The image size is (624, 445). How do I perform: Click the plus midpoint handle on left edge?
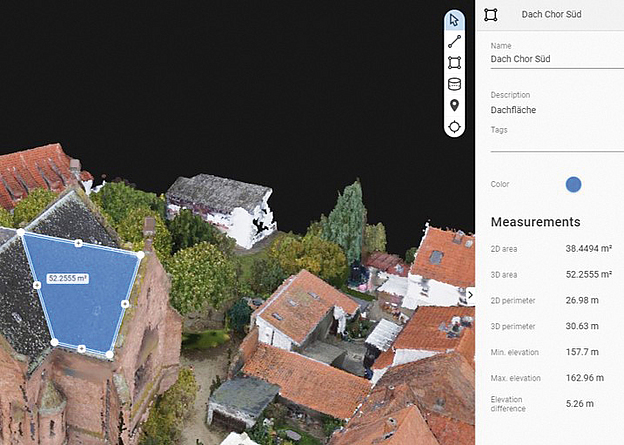coord(37,285)
